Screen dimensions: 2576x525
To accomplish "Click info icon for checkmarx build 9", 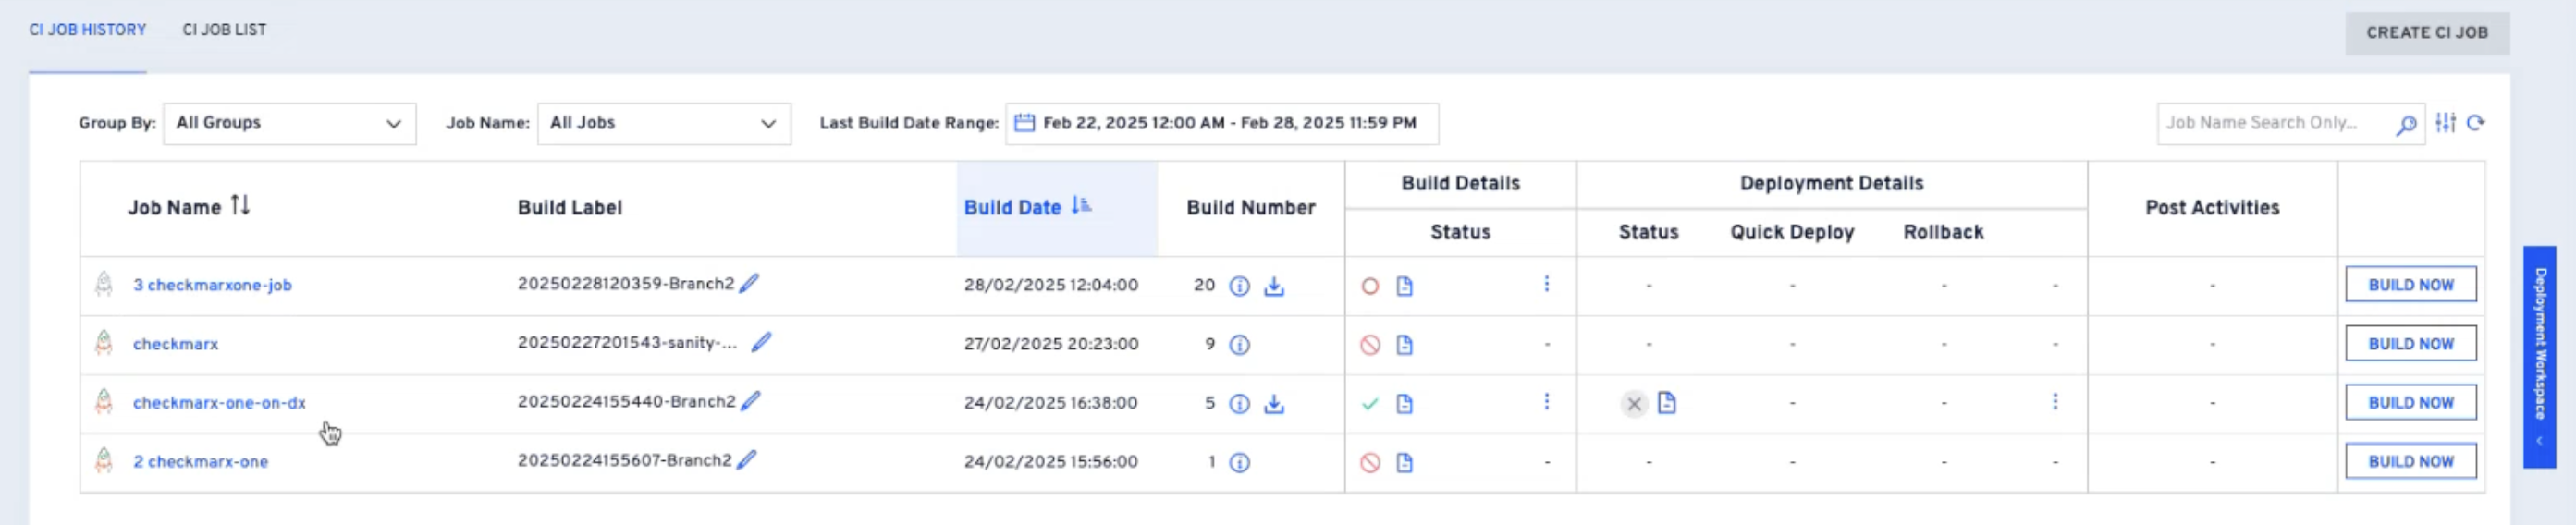I will tap(1239, 345).
